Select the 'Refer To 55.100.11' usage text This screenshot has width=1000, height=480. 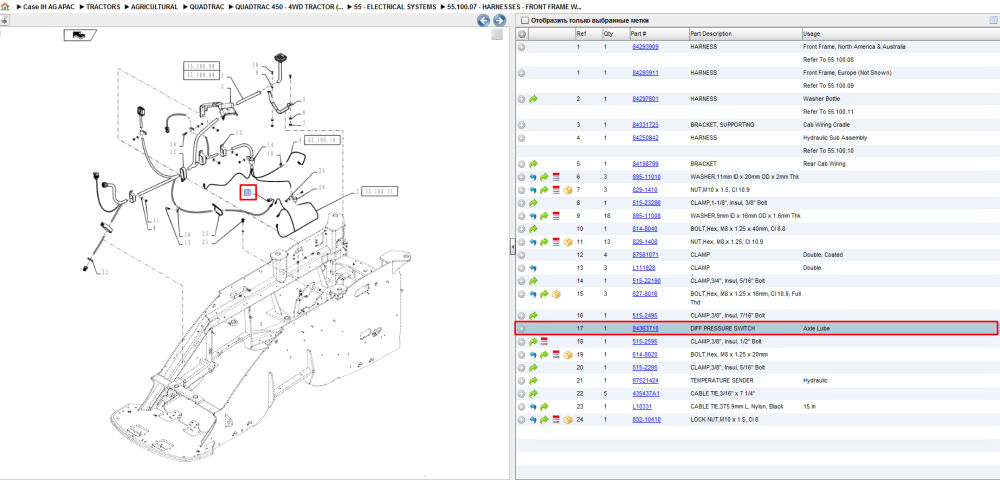click(x=826, y=112)
